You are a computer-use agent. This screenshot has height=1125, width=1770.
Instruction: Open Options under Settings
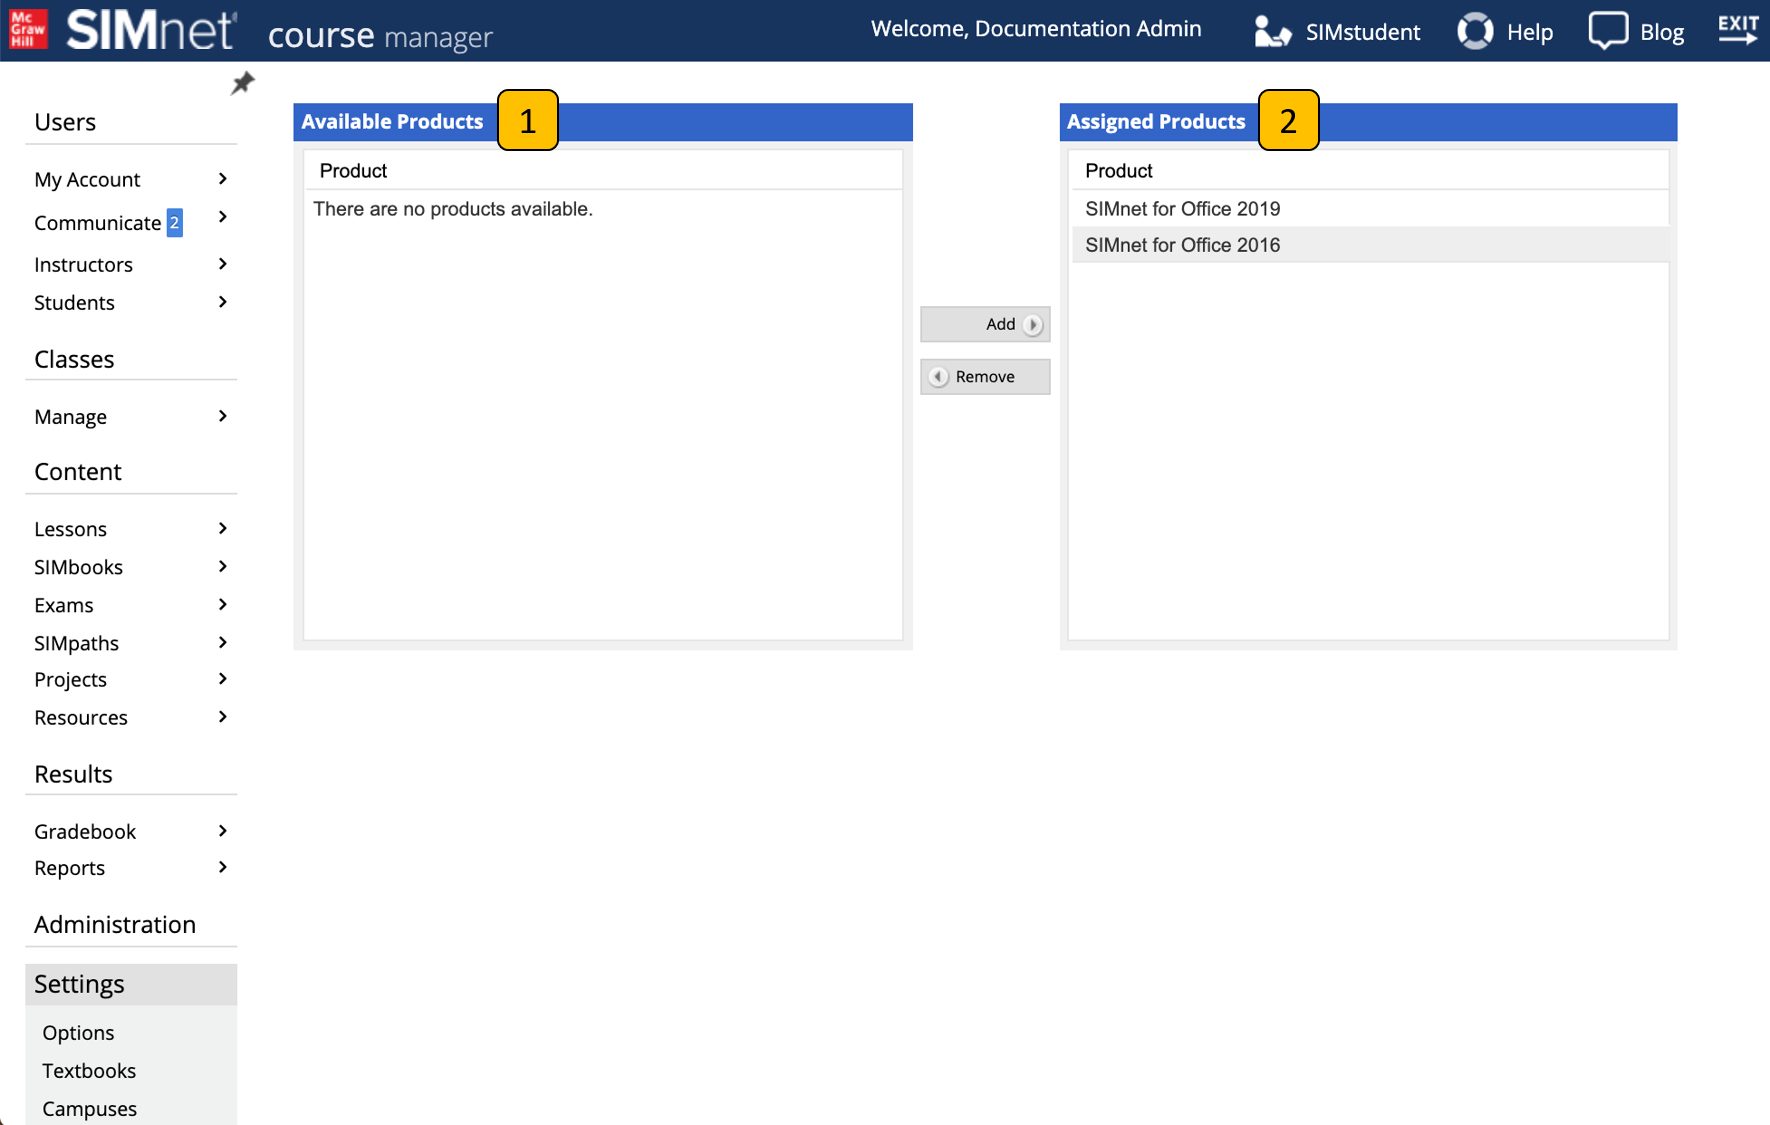point(78,1033)
